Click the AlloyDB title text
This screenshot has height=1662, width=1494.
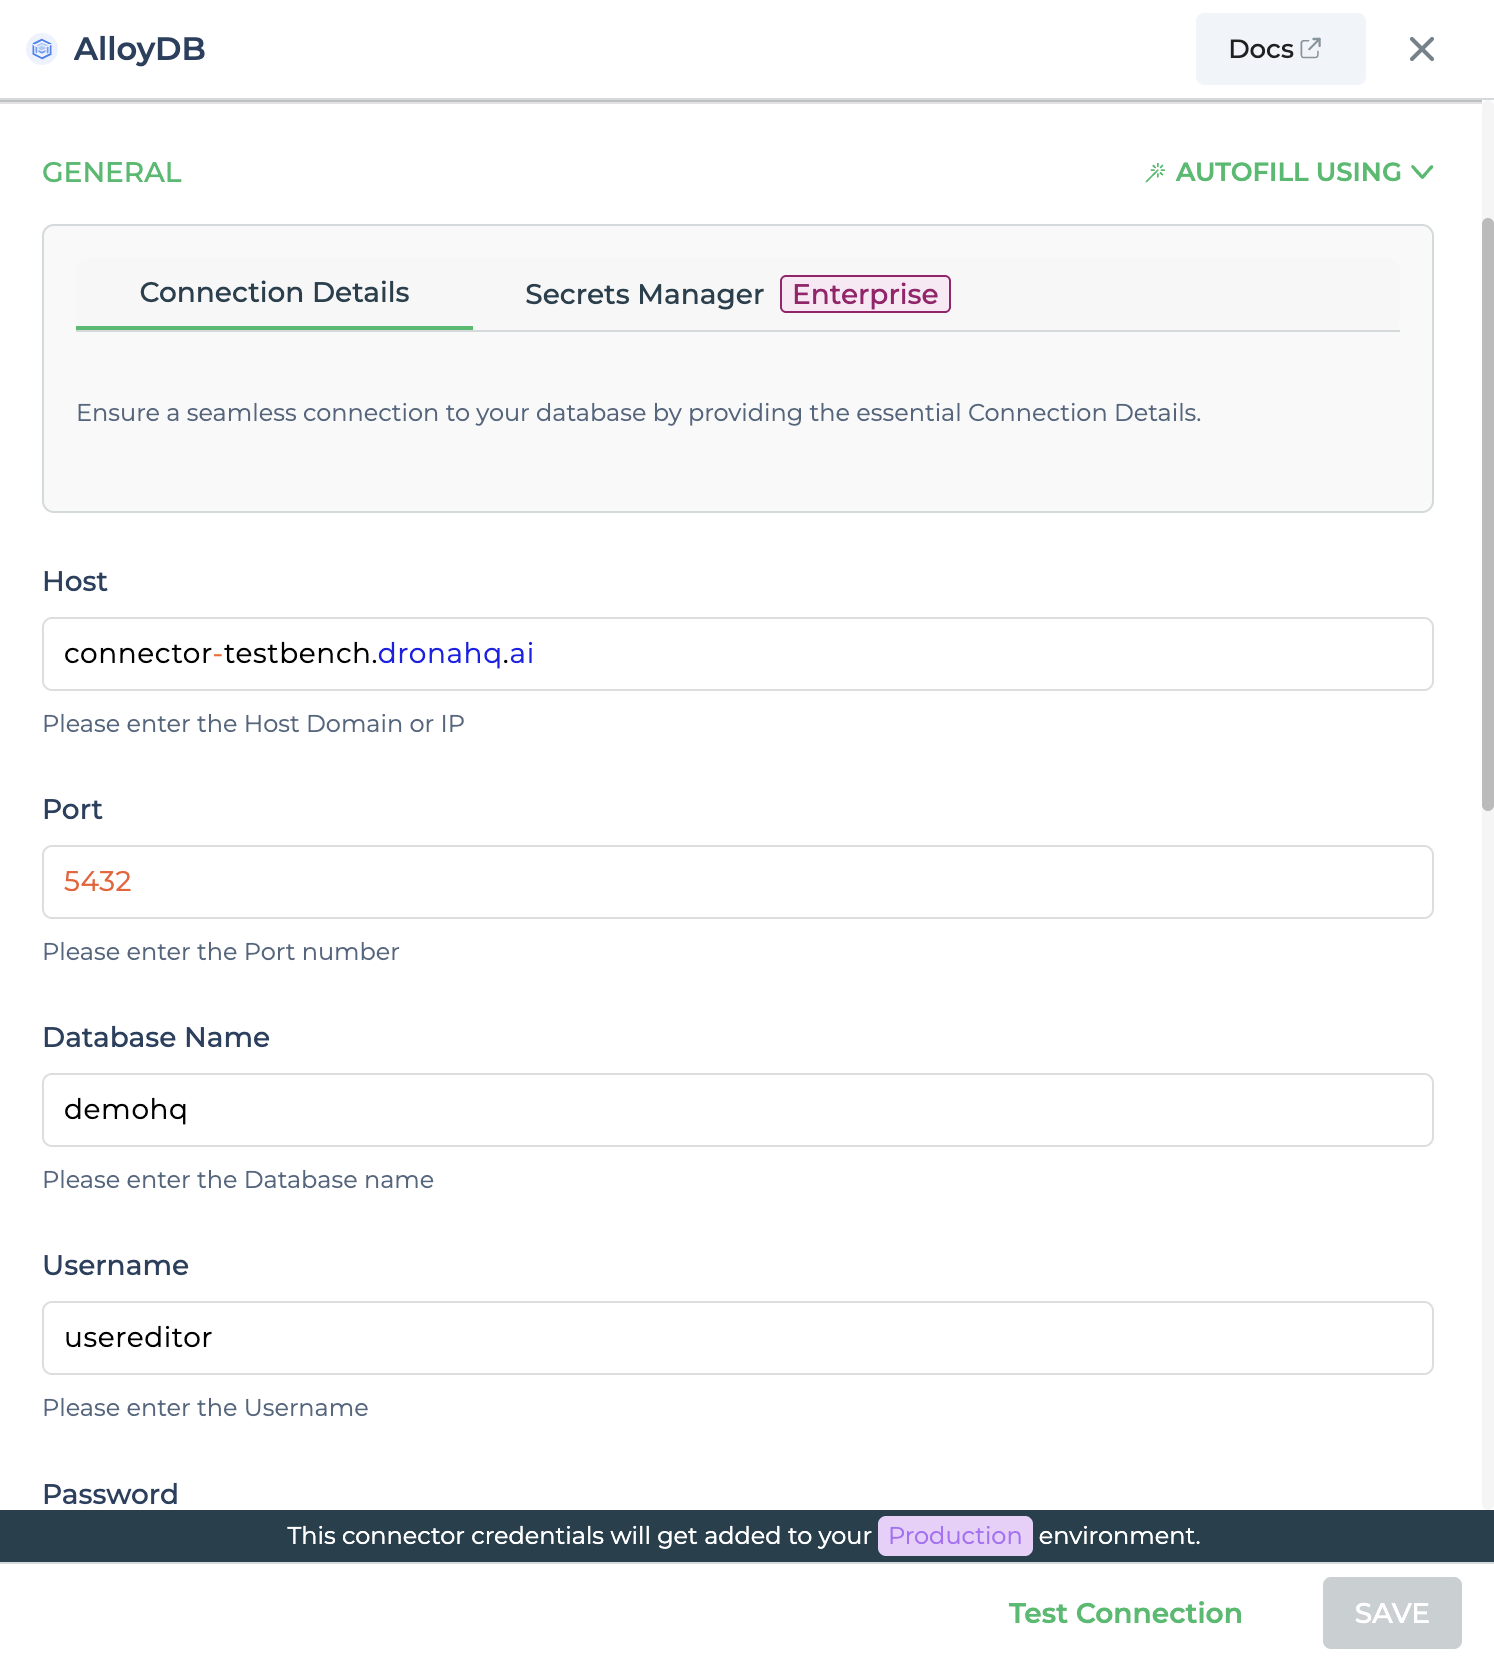140,49
